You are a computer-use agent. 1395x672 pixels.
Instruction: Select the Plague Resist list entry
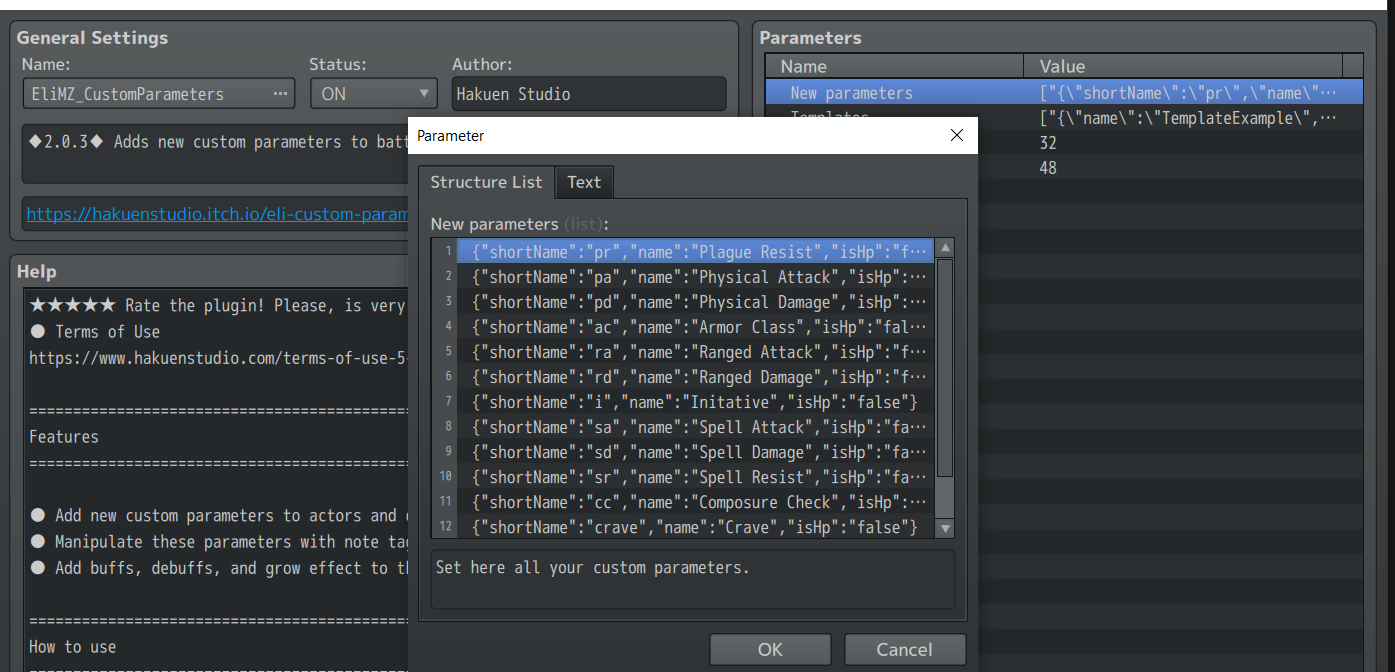coord(695,252)
